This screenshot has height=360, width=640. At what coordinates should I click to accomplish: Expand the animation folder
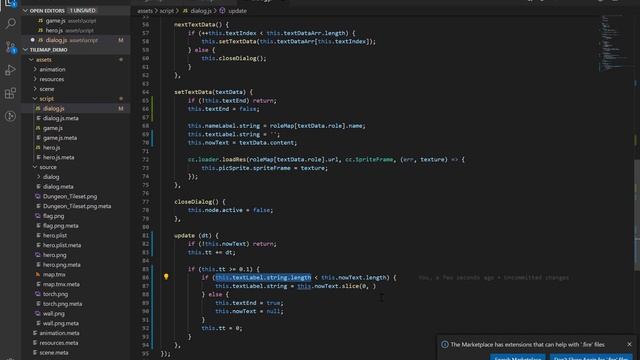point(35,69)
